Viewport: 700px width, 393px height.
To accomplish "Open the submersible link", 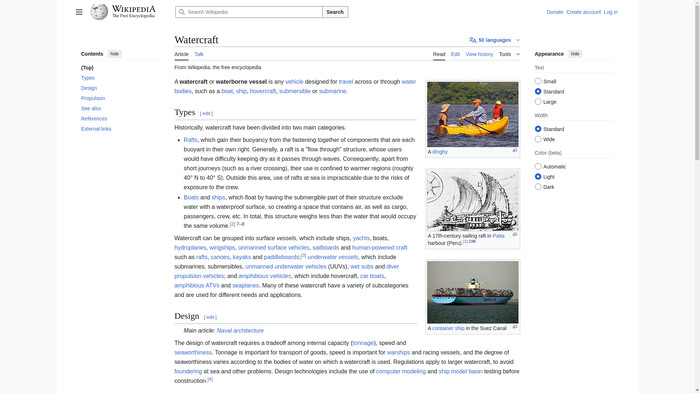I will tap(295, 91).
